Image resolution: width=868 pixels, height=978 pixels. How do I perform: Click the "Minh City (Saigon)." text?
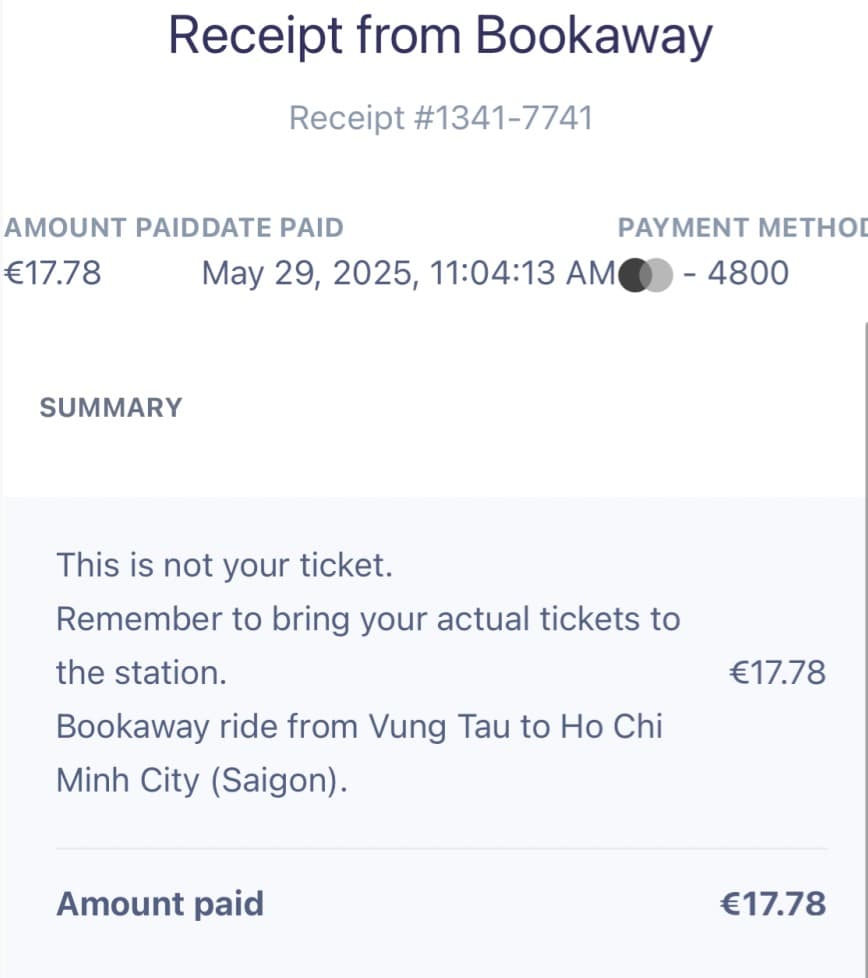coord(201,780)
